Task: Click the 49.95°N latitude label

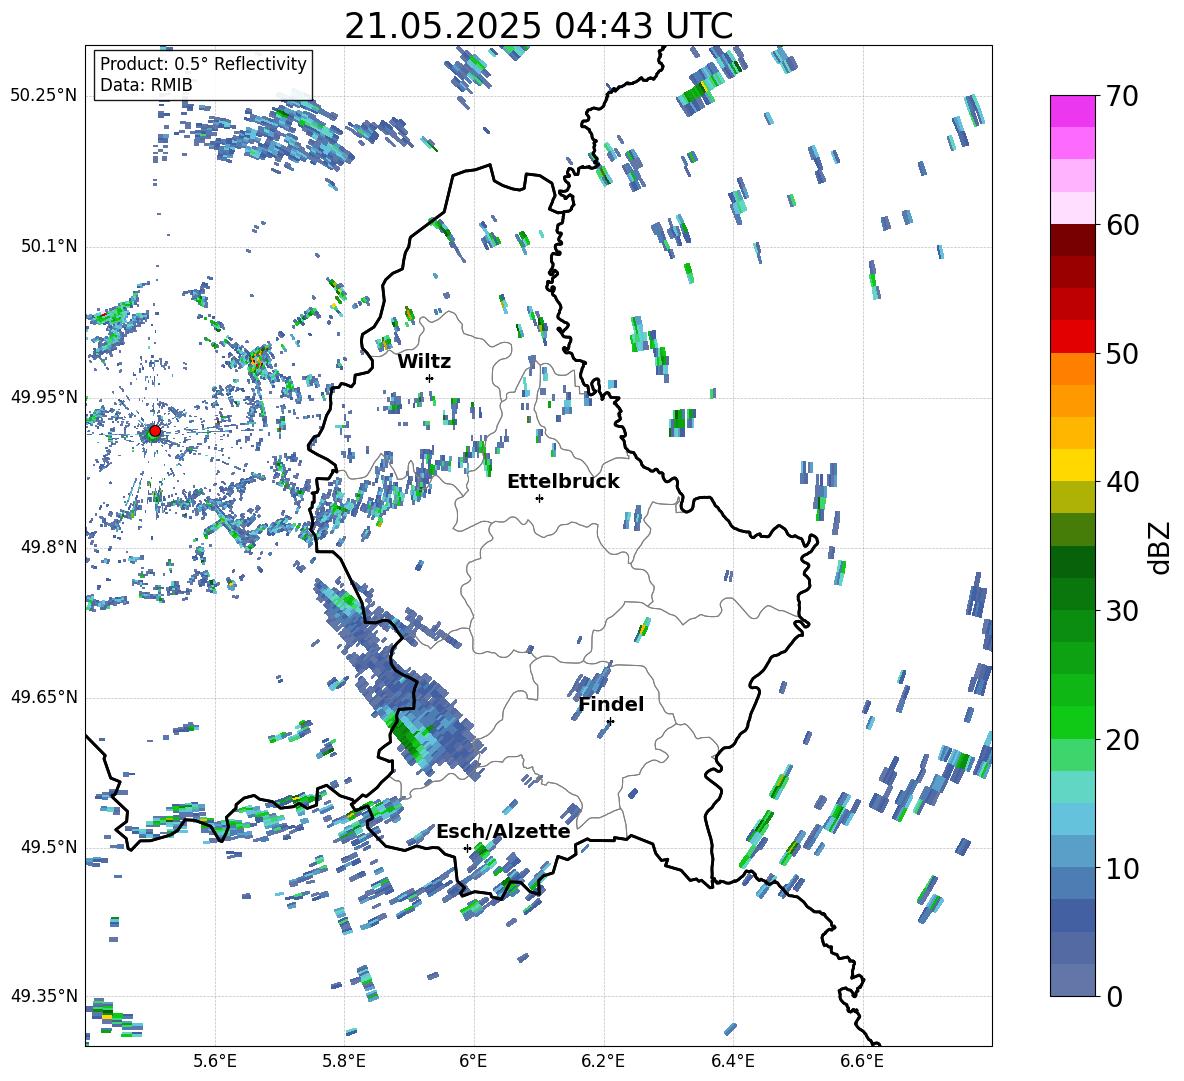Action: coord(44,397)
